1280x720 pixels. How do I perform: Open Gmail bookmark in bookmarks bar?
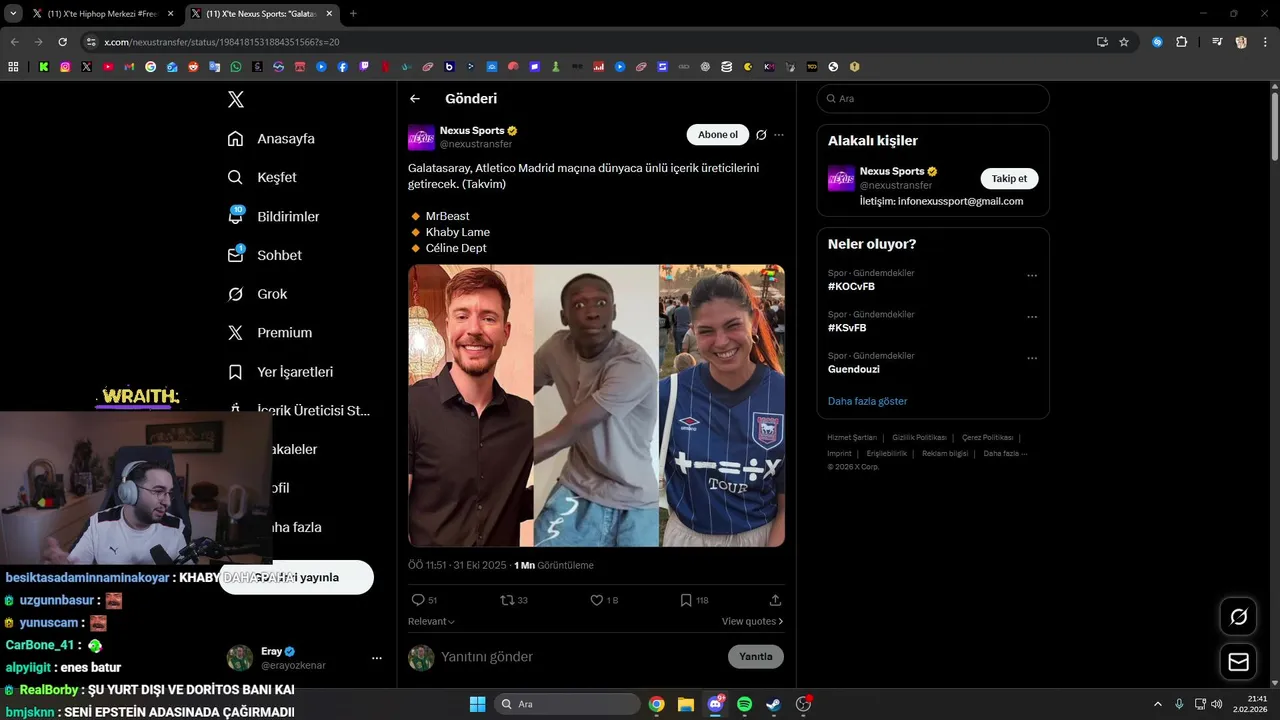click(129, 67)
